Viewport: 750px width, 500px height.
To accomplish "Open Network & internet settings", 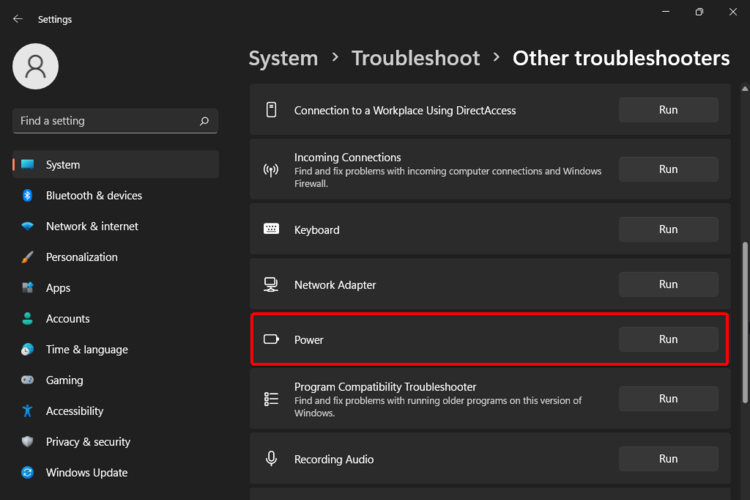I will click(x=92, y=227).
